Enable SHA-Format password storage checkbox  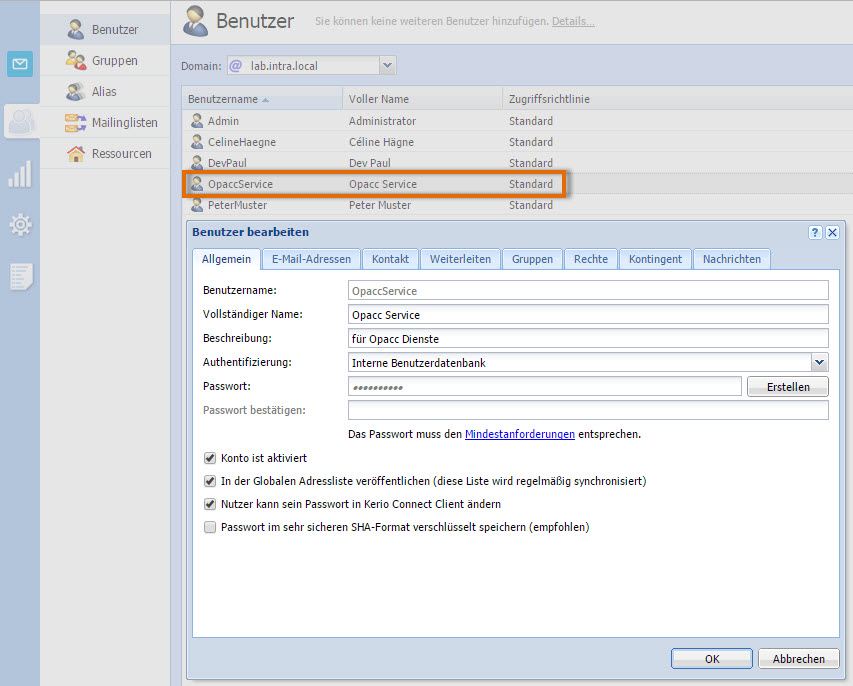[x=209, y=527]
